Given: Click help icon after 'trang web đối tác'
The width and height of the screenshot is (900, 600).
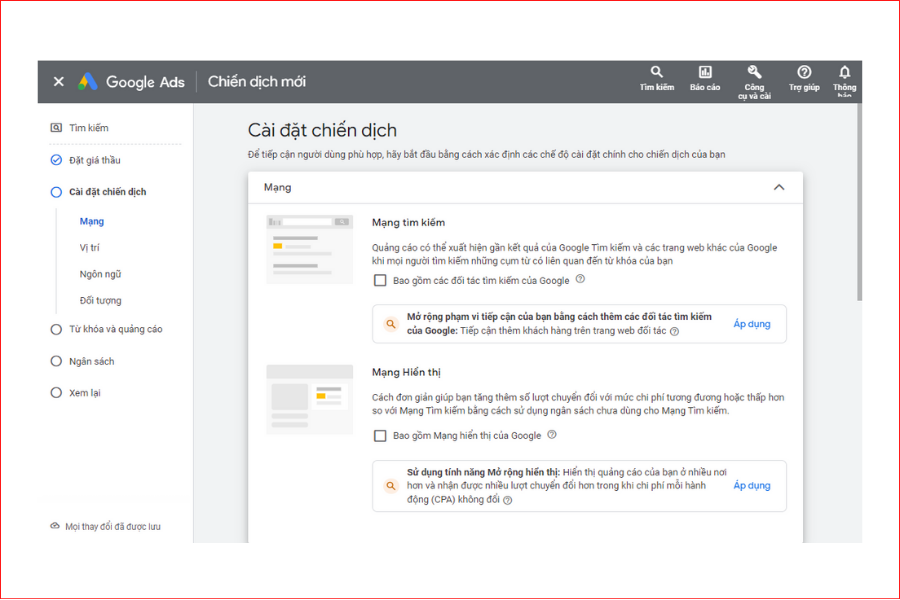Looking at the screenshot, I should click(674, 331).
